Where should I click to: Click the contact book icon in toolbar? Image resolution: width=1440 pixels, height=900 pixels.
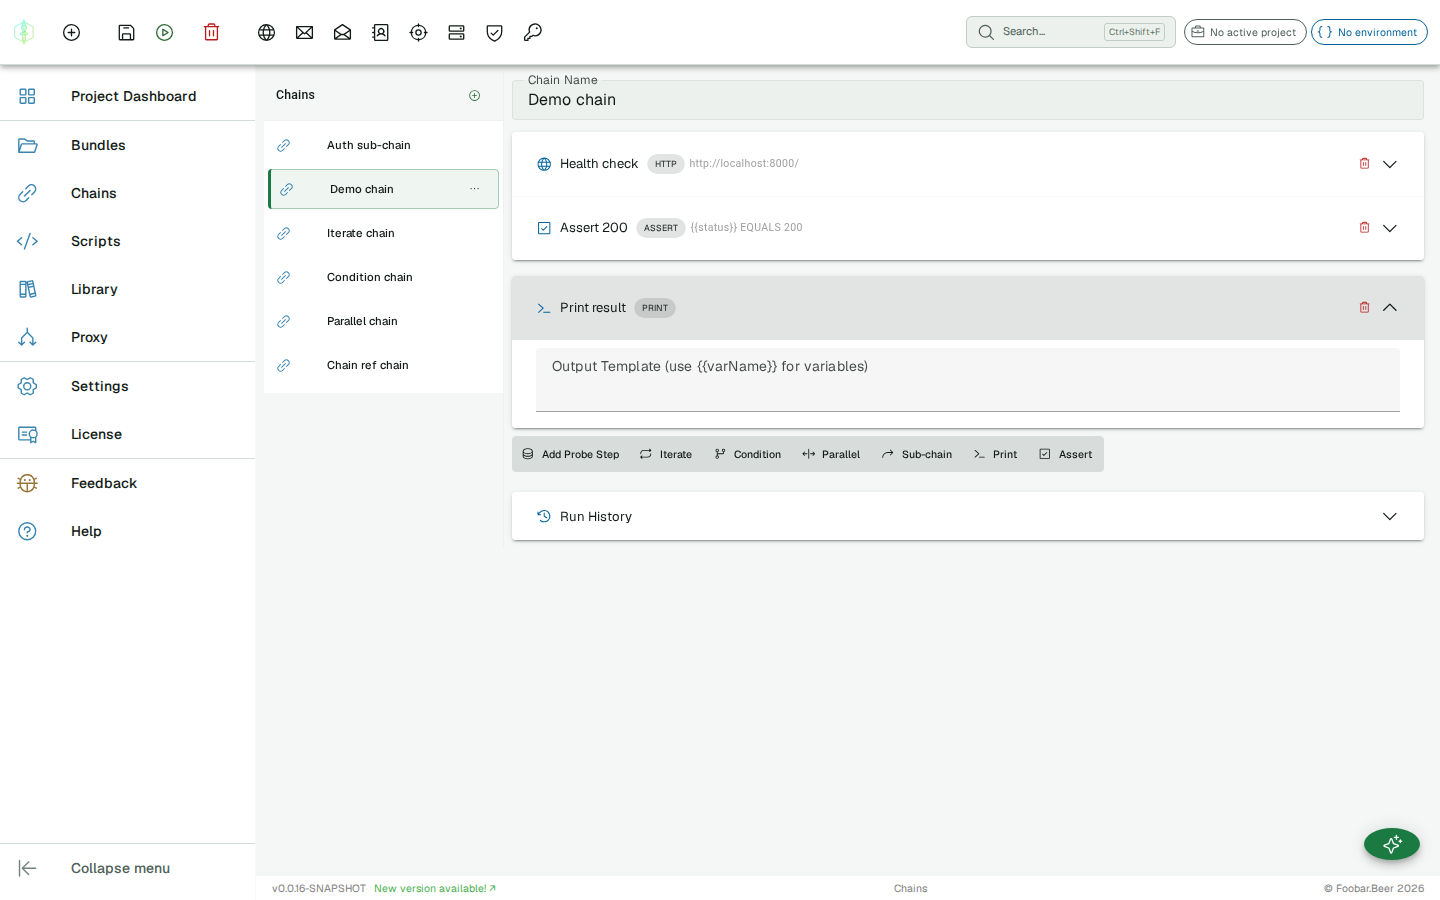coord(380,32)
